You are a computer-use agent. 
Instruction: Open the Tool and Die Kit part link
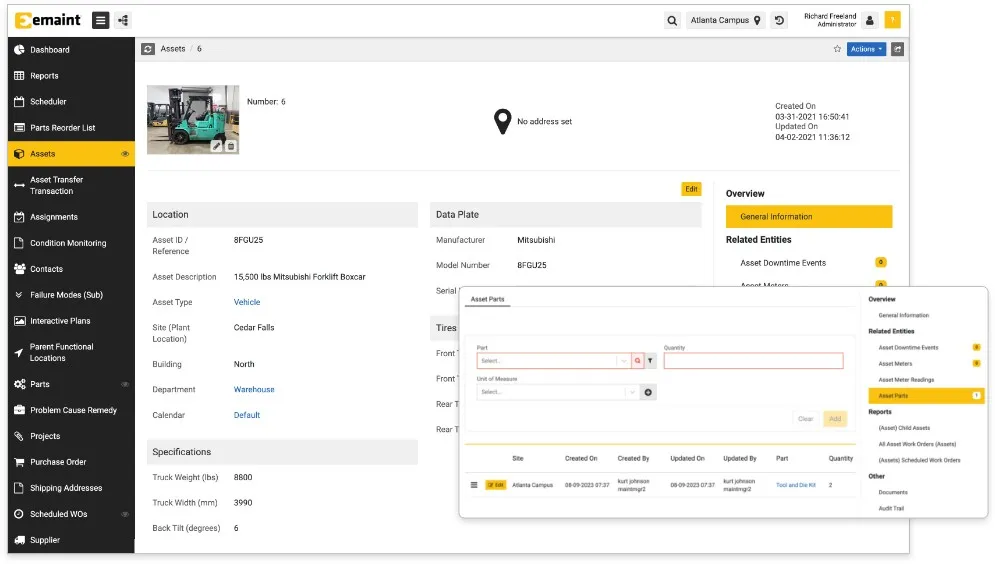point(796,485)
